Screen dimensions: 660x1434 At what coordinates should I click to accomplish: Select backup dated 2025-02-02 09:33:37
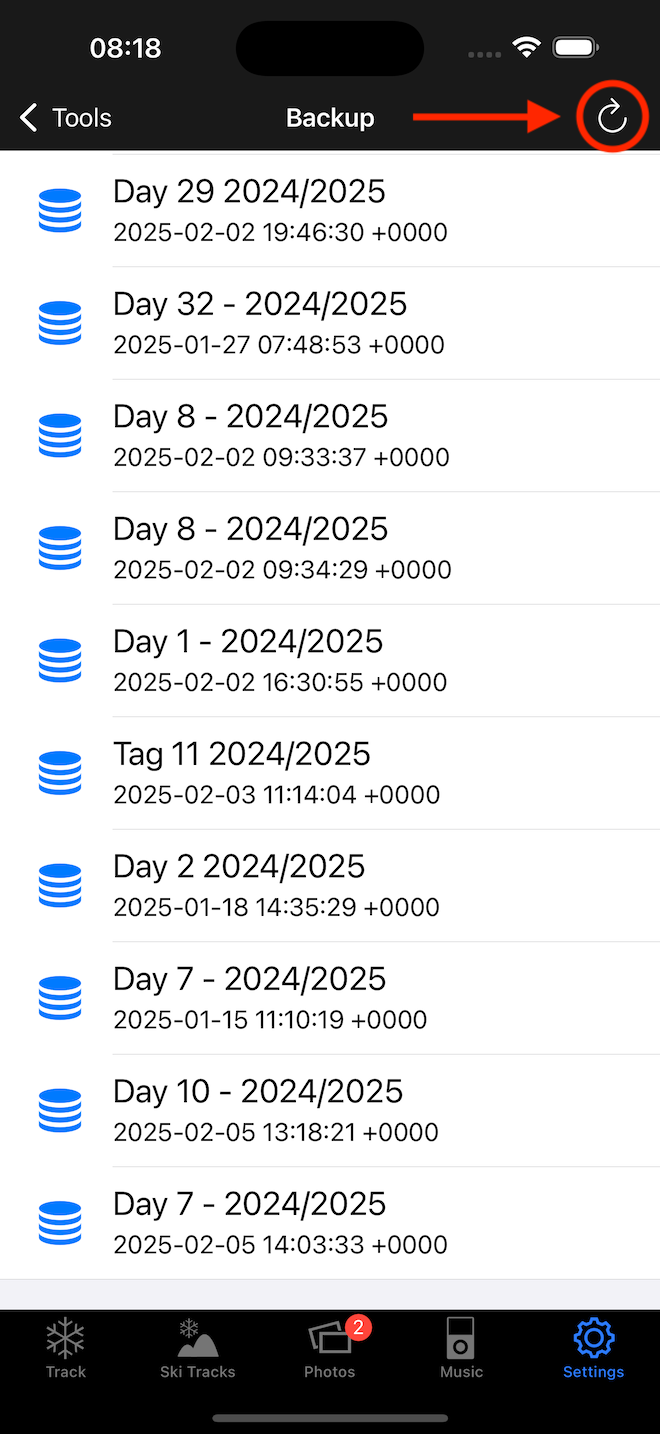pyautogui.click(x=281, y=435)
